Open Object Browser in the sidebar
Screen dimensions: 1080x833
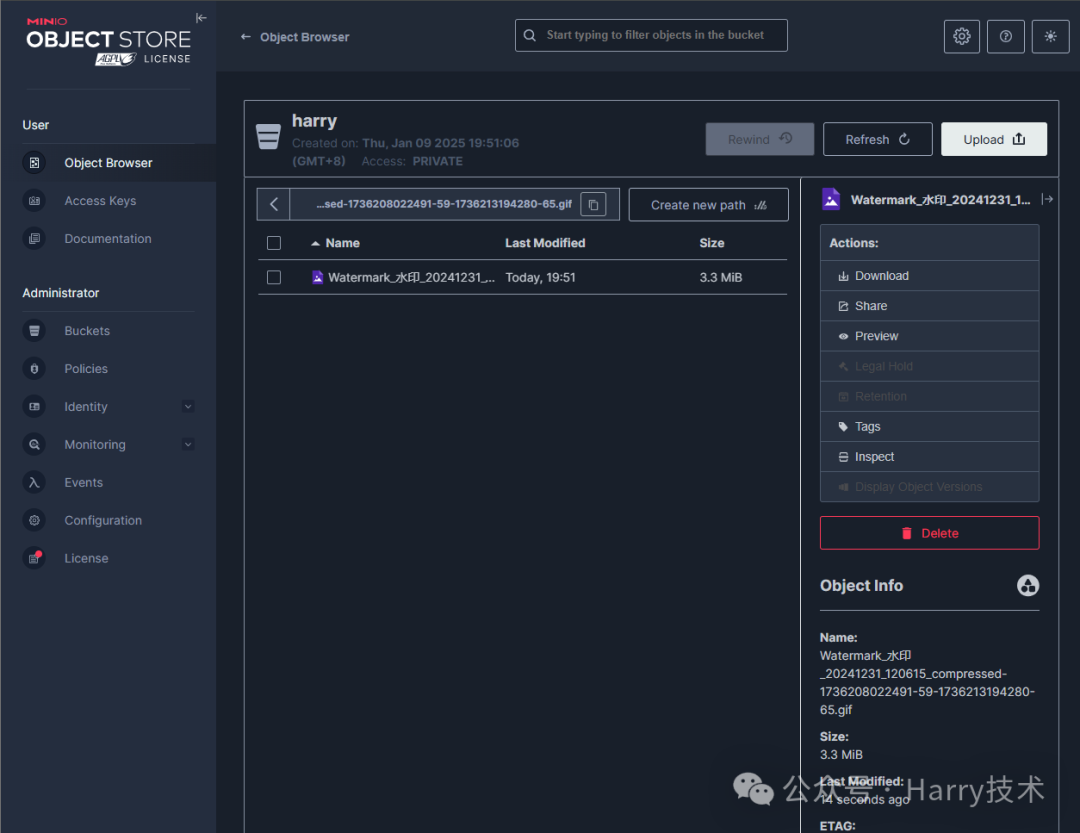click(108, 163)
